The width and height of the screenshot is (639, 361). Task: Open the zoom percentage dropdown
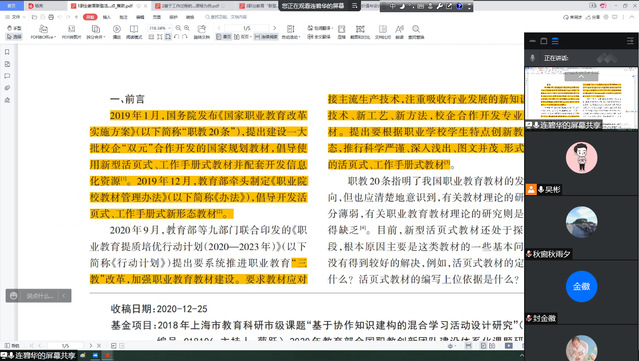(159, 28)
